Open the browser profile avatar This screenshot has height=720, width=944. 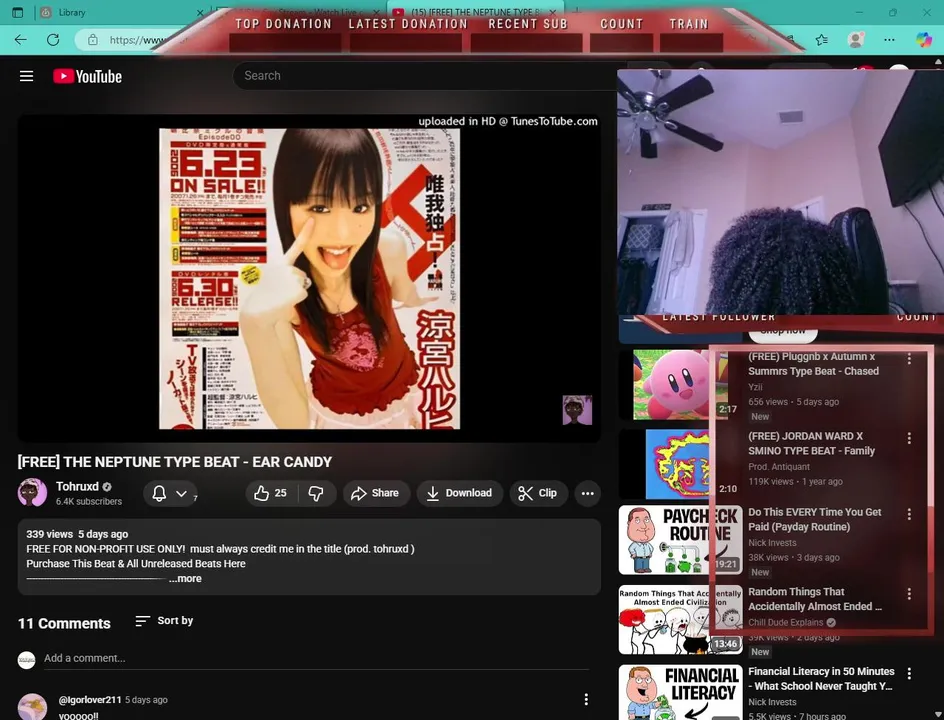coord(856,40)
